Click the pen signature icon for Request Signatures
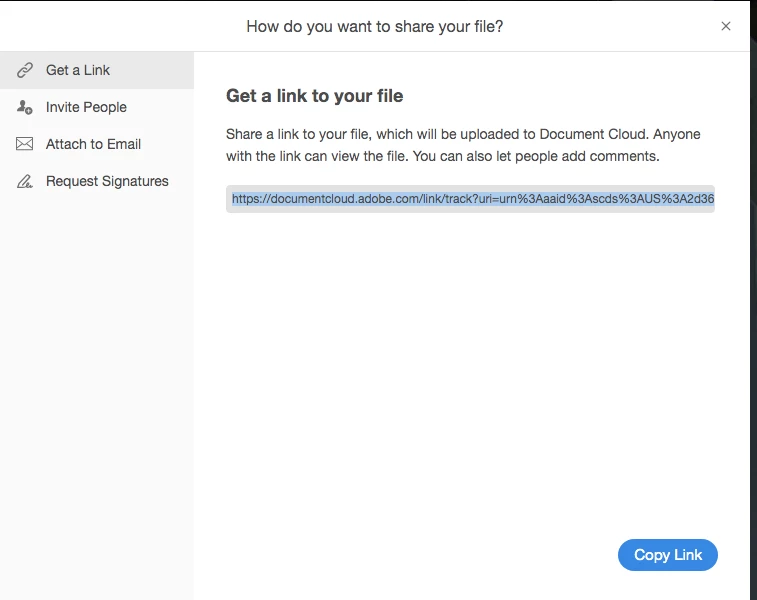The width and height of the screenshot is (757, 600). click(25, 181)
